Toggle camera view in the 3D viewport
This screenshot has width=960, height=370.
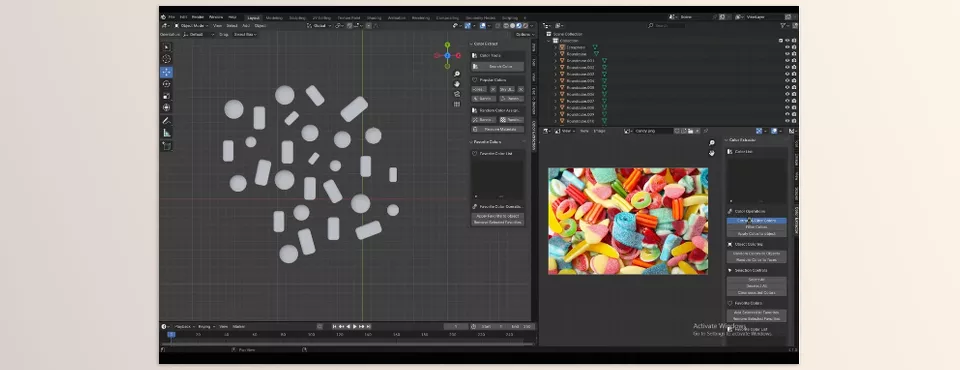tap(457, 94)
